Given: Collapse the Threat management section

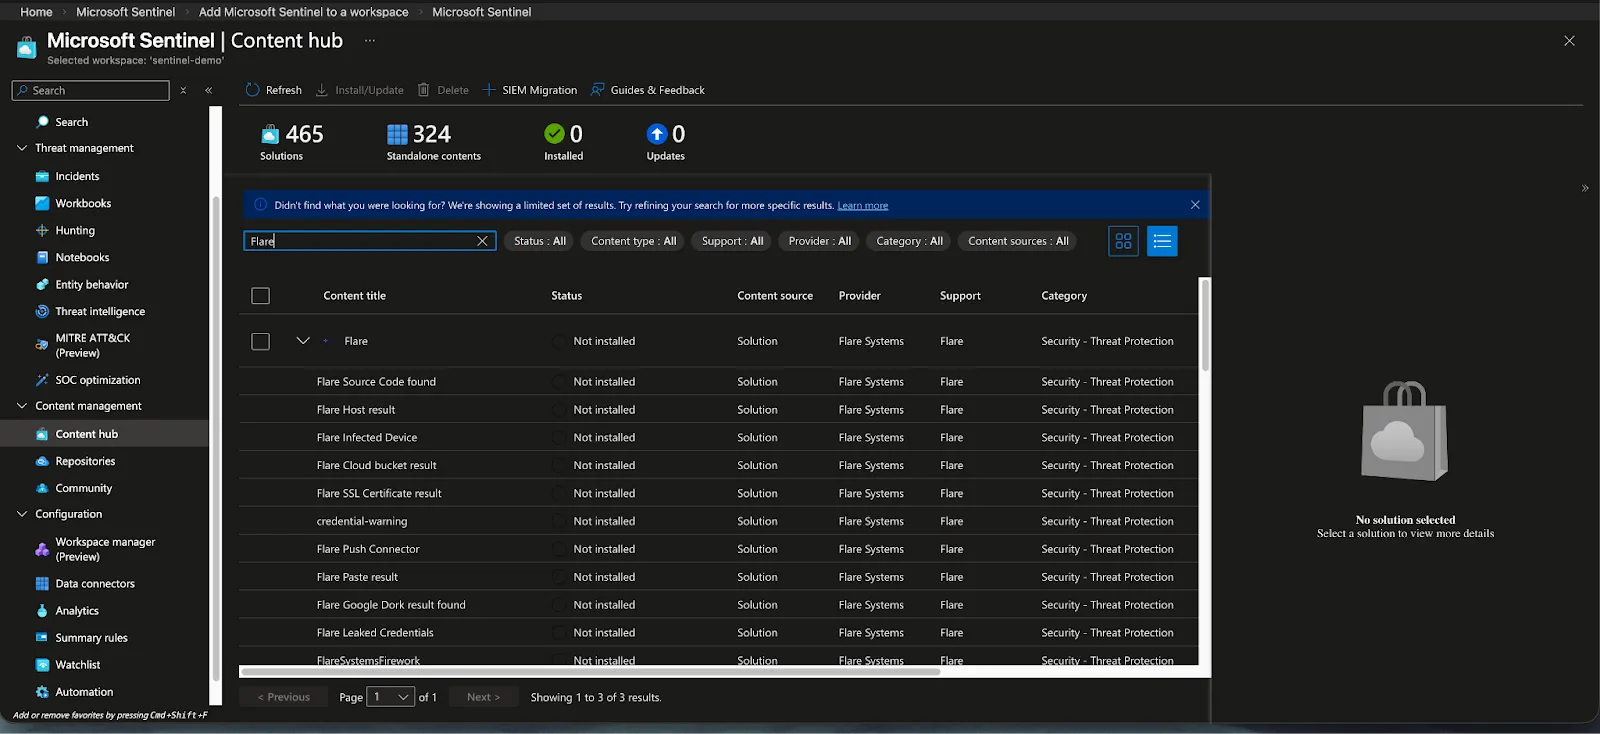Looking at the screenshot, I should pos(22,148).
